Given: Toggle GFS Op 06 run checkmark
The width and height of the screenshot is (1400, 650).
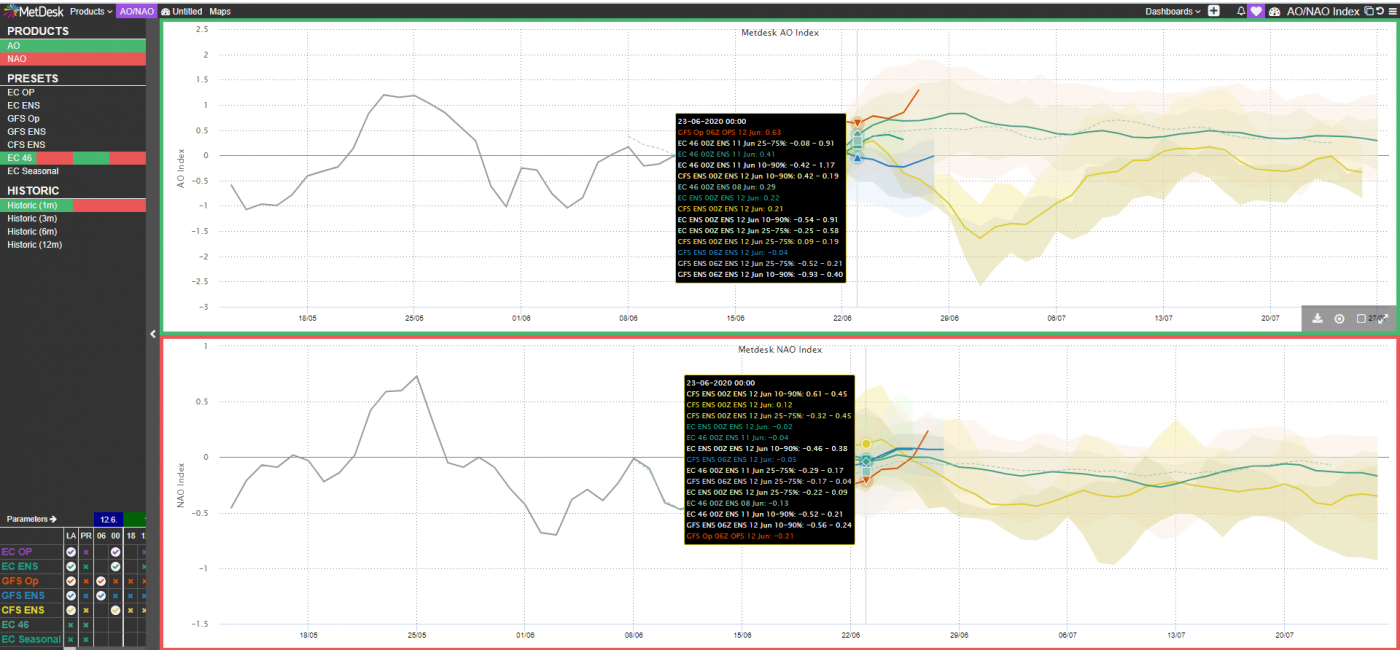Looking at the screenshot, I should click(101, 581).
